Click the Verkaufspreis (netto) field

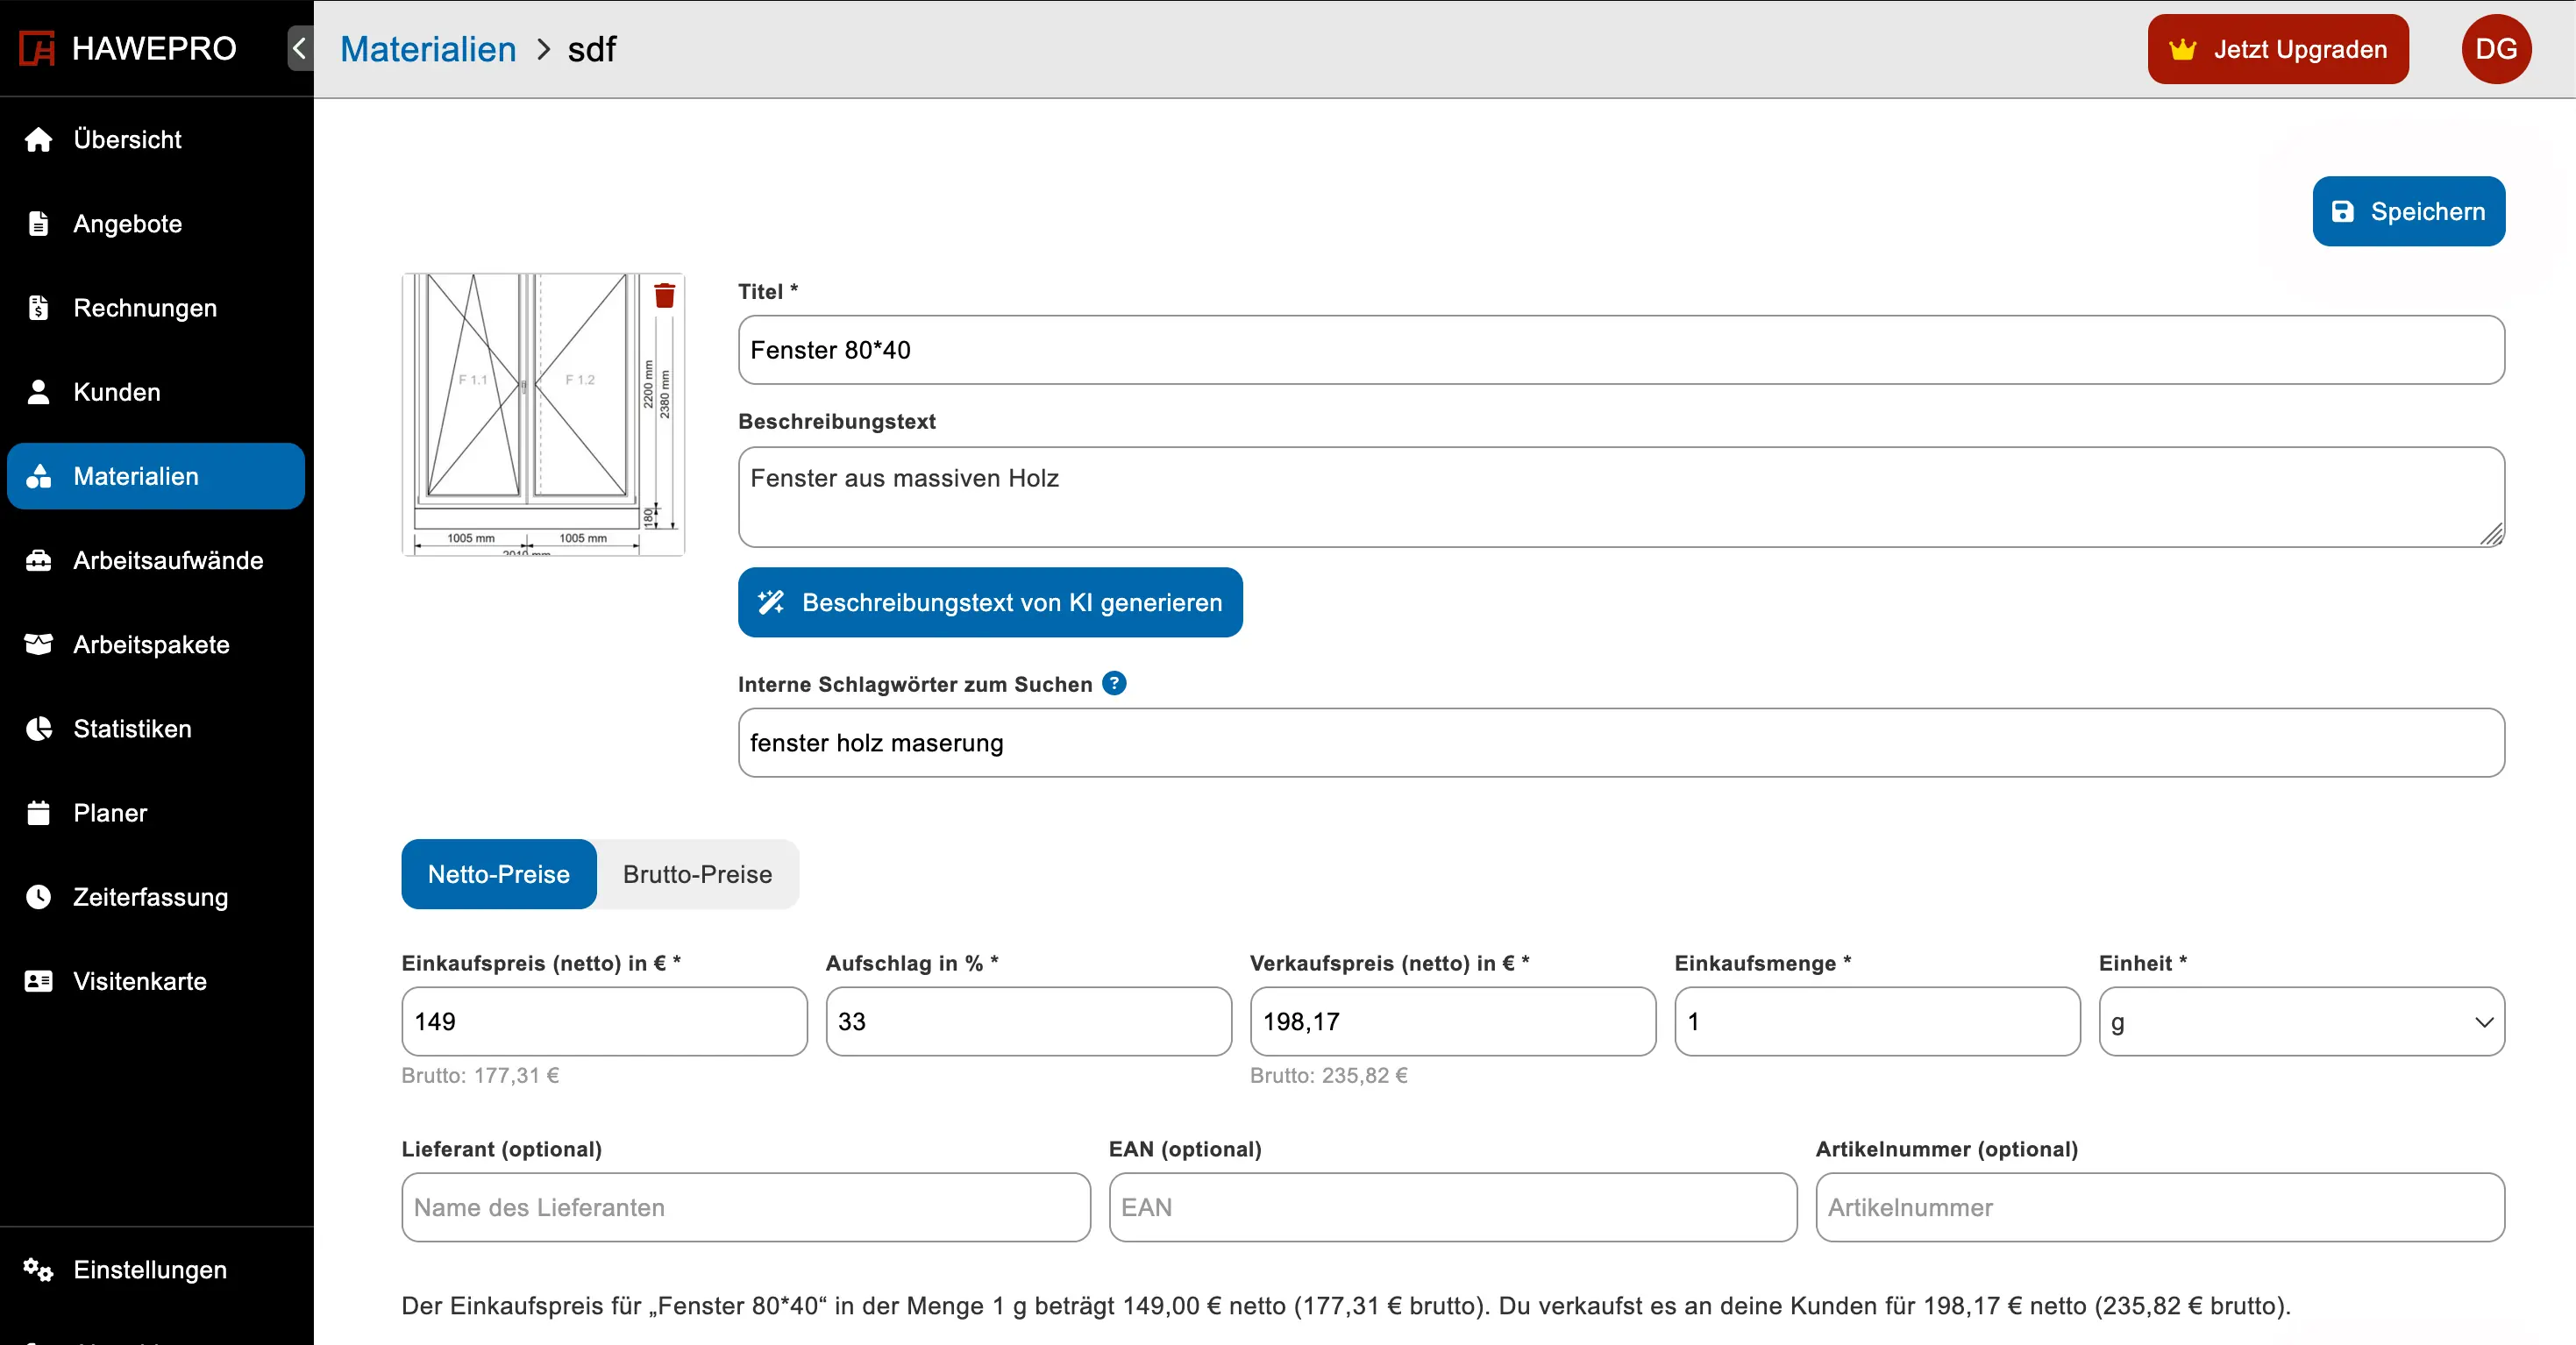(1452, 1021)
